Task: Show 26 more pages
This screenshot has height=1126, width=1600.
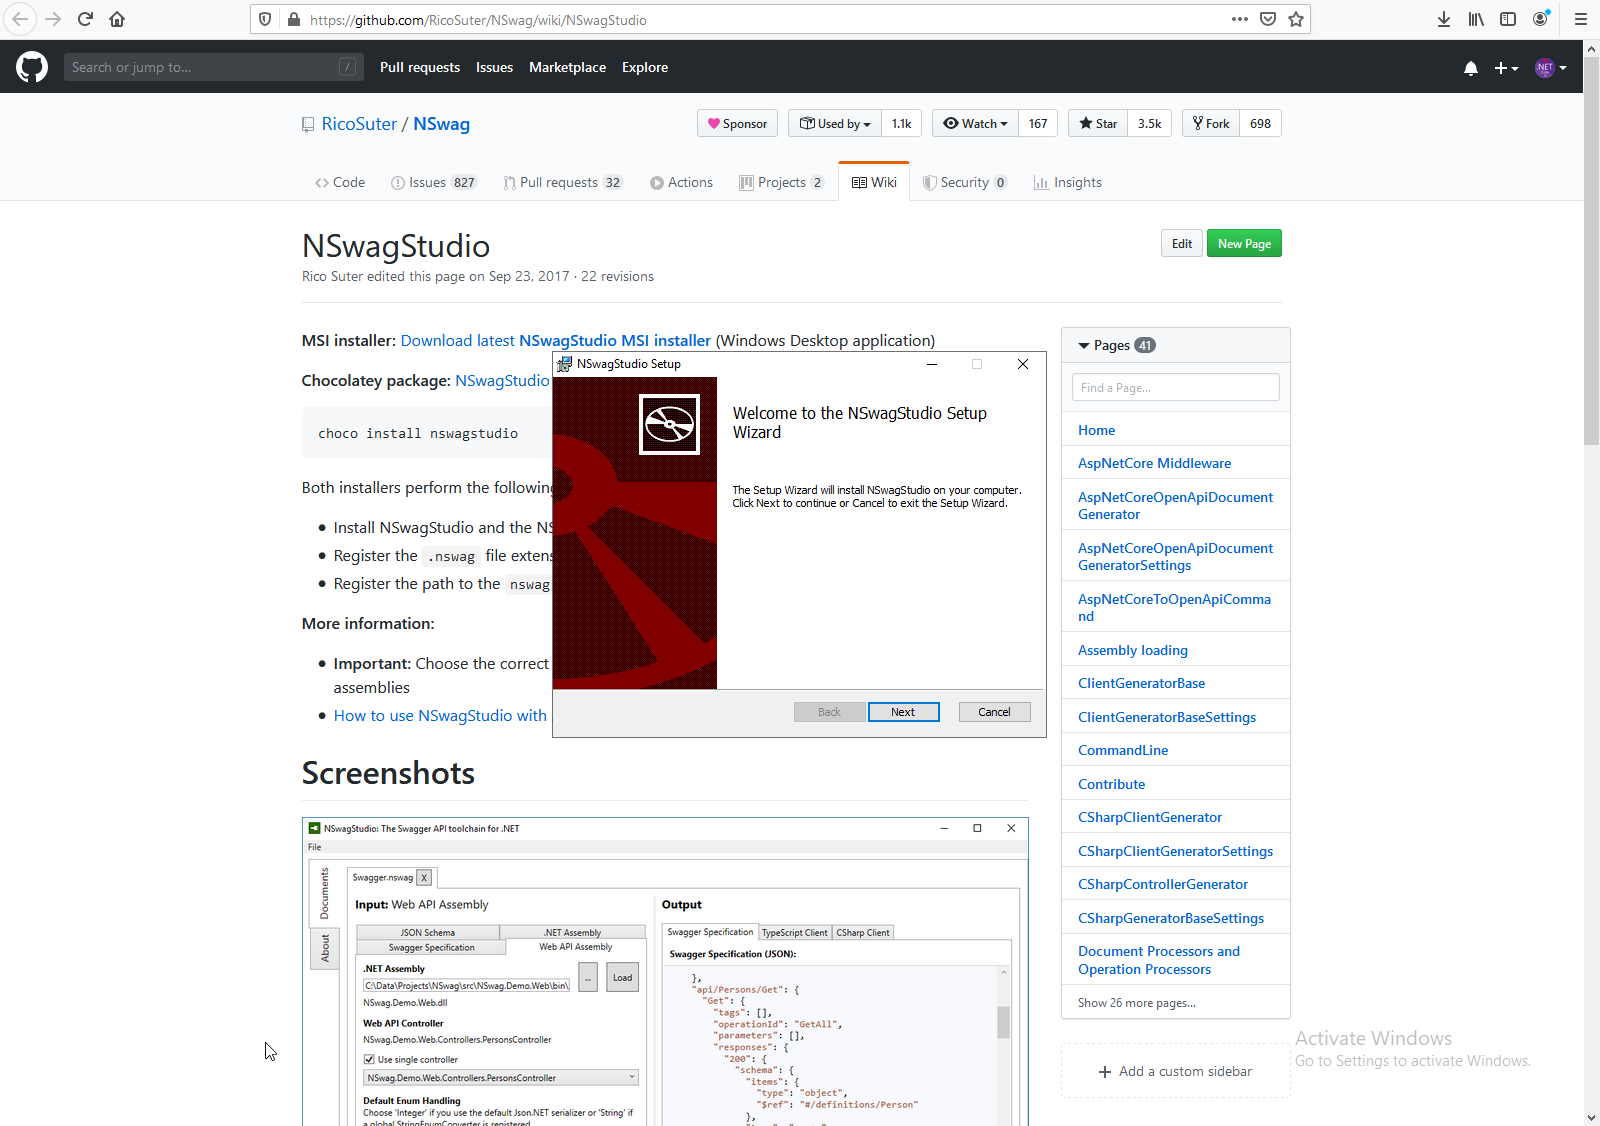Action: [x=1136, y=1003]
